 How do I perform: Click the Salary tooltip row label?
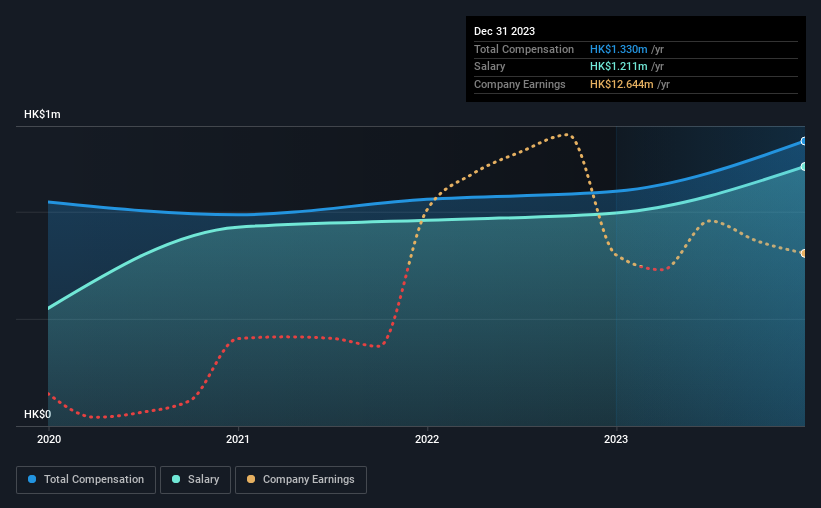click(x=490, y=67)
